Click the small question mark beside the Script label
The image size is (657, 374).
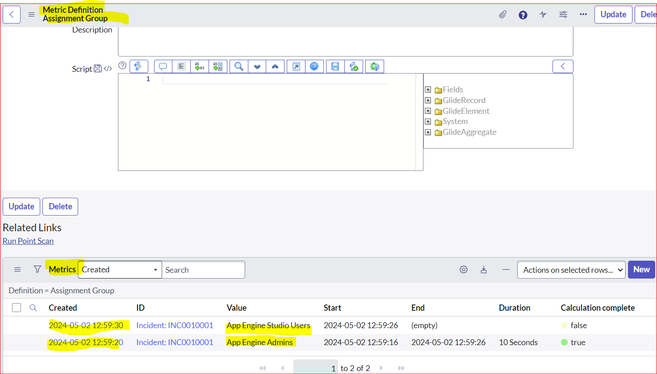(x=122, y=65)
